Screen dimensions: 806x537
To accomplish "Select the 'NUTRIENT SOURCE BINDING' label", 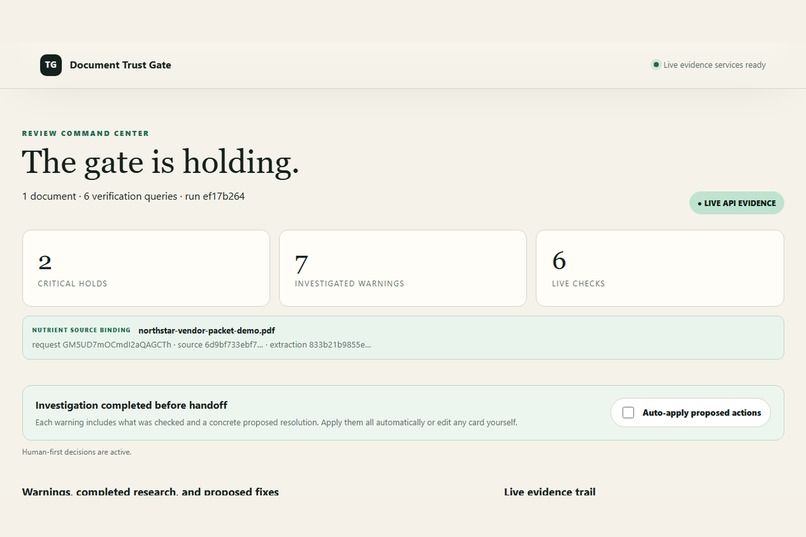I will [81, 330].
